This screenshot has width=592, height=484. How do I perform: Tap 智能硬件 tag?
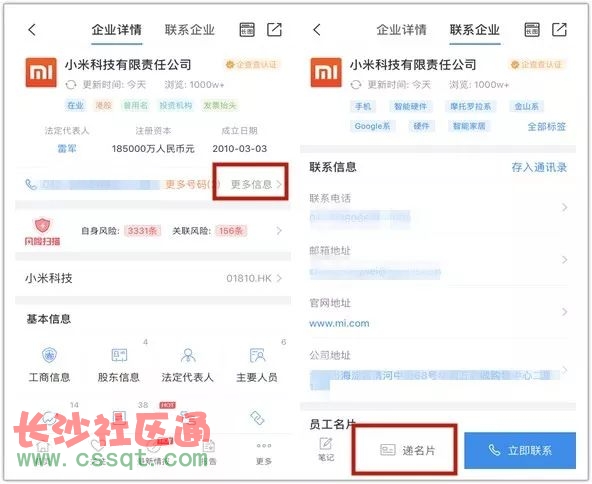coord(410,106)
